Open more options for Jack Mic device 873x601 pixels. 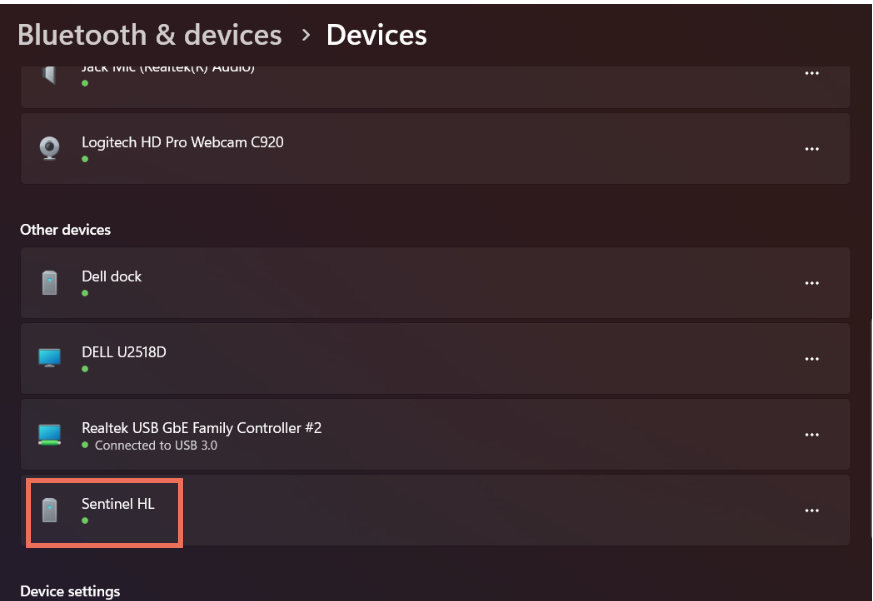[812, 73]
